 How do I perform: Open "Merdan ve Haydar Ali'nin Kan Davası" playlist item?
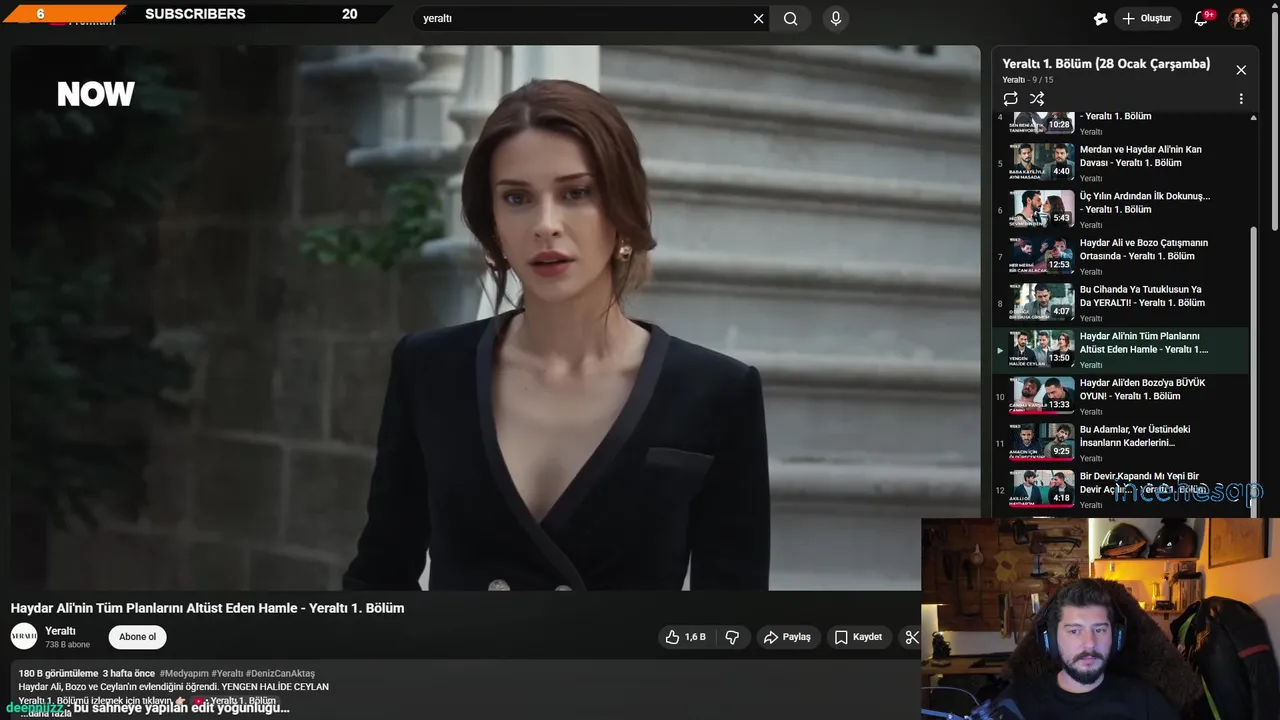click(x=1141, y=156)
